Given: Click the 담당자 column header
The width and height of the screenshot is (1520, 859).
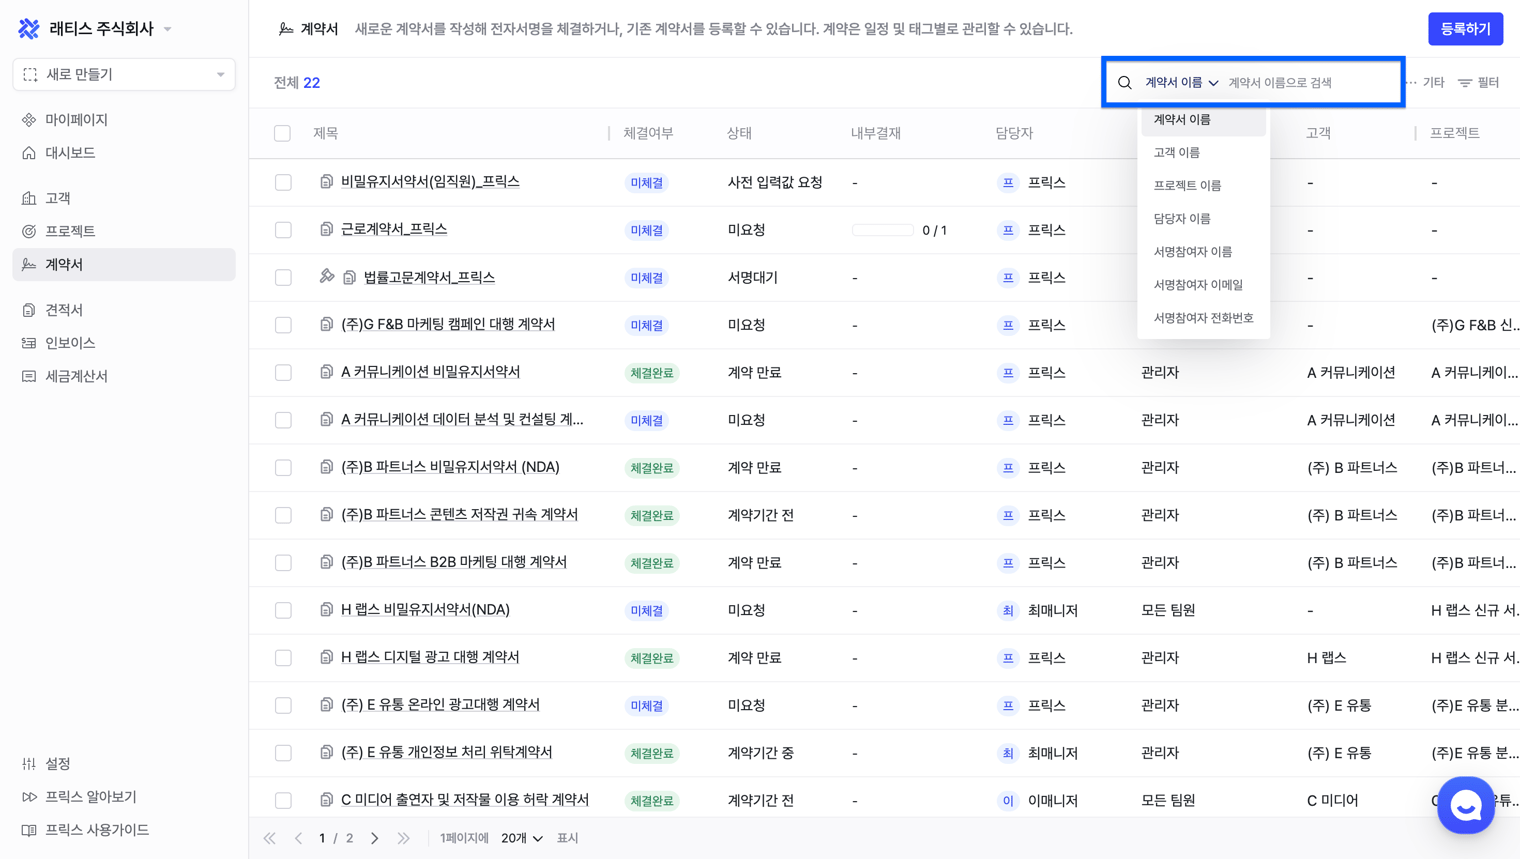Looking at the screenshot, I should [x=1014, y=133].
